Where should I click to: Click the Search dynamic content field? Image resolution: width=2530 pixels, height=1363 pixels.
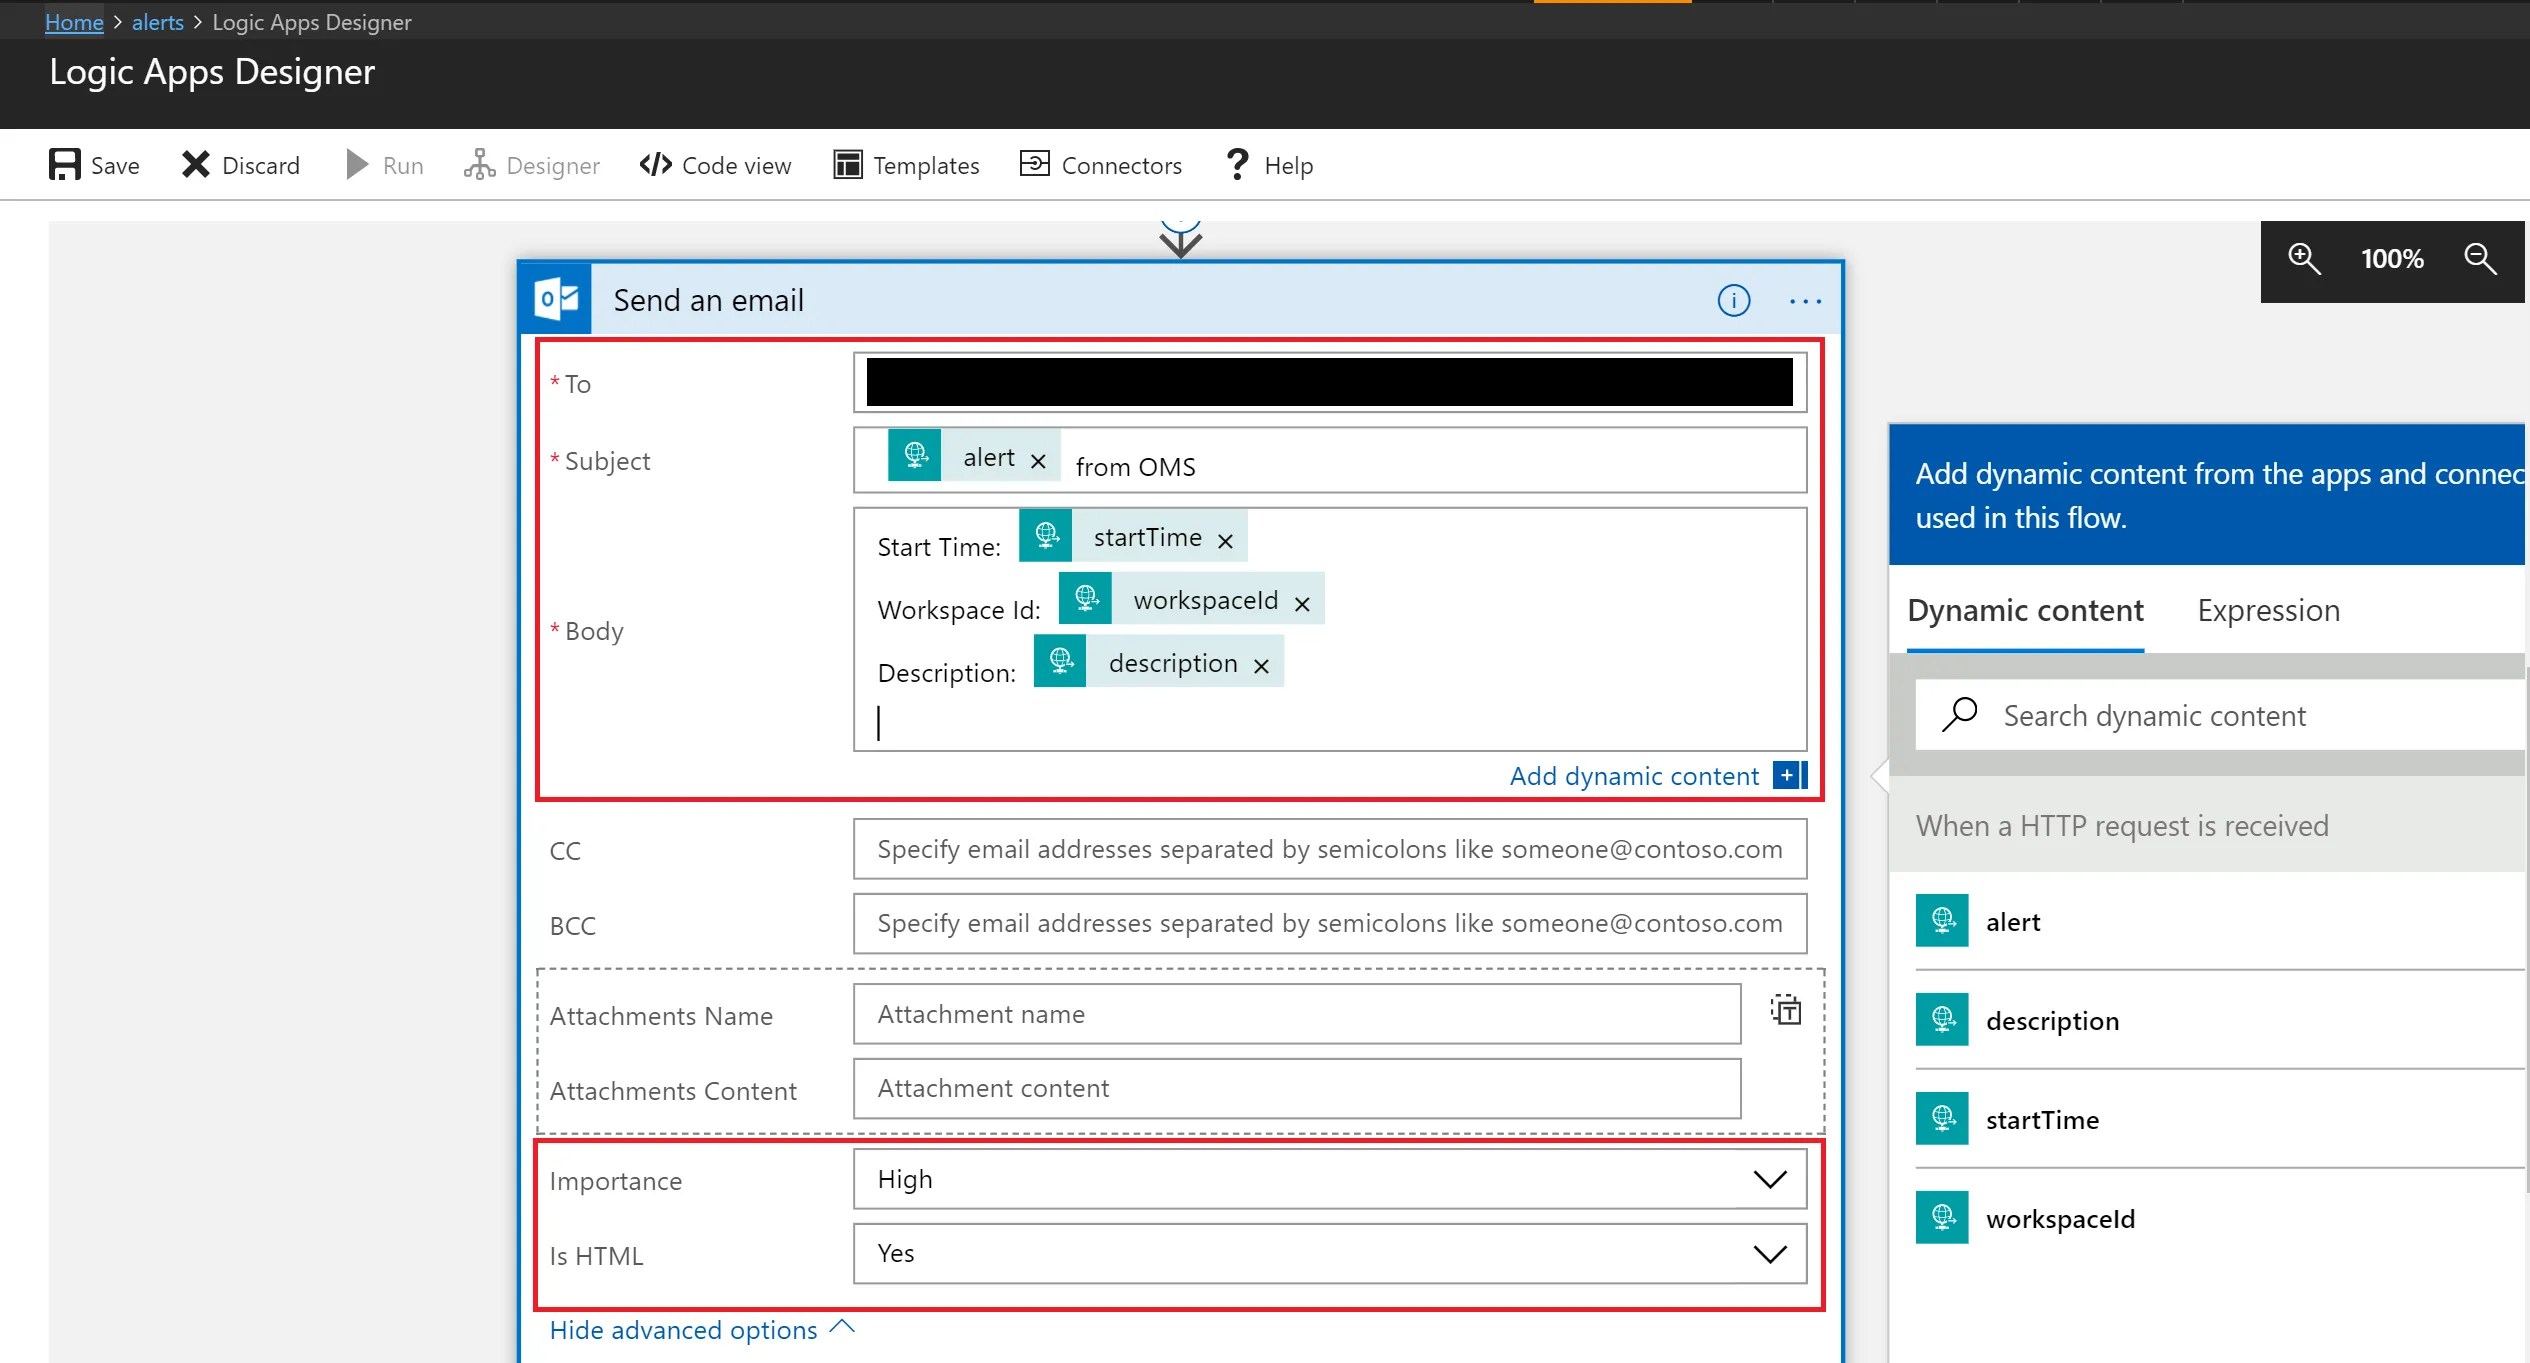2222,715
